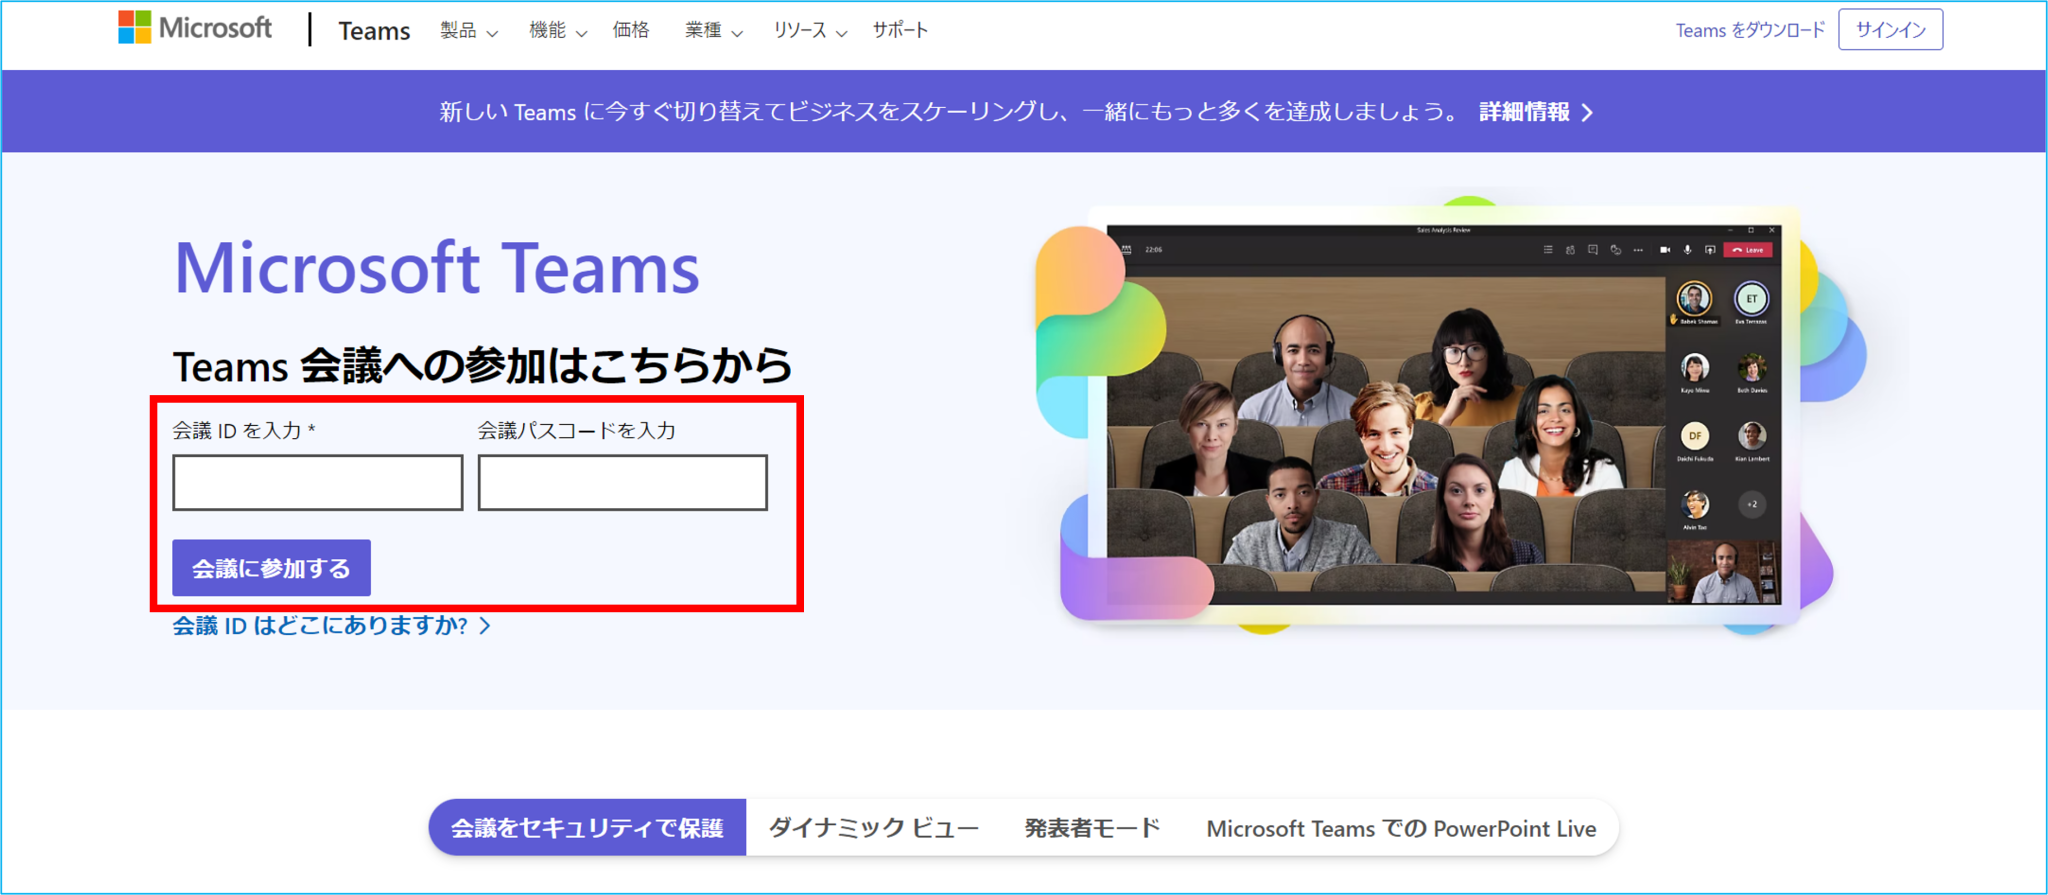Screen dimensions: 2048x895
Task: Expand the 業種 dropdown menu
Action: [x=713, y=31]
